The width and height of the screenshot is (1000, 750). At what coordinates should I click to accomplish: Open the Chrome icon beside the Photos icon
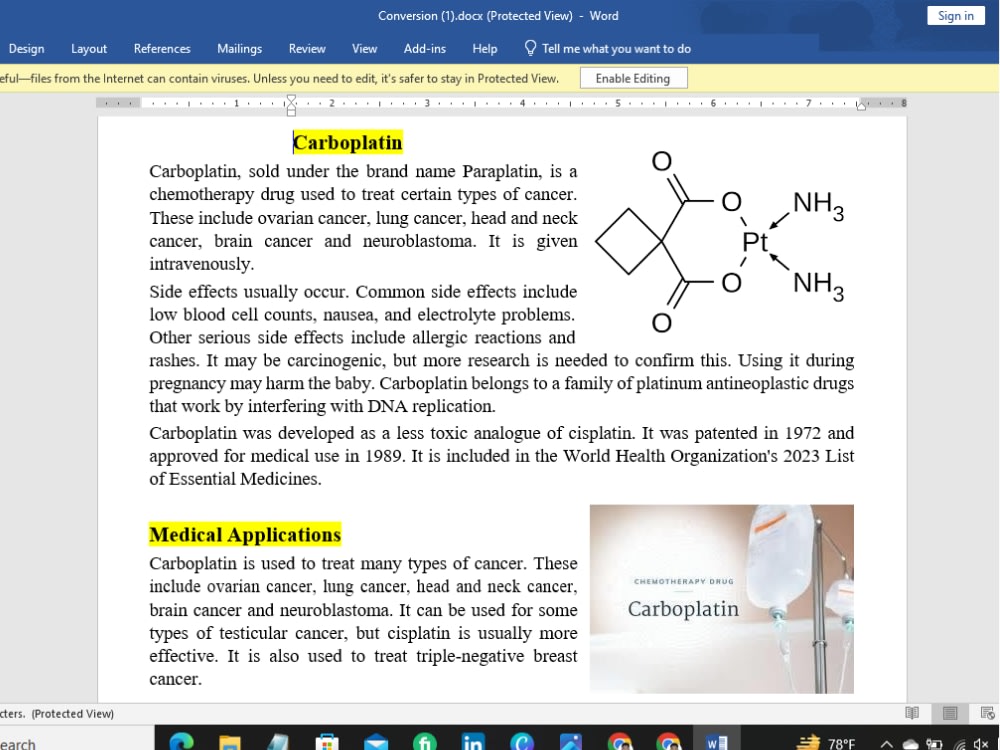pyautogui.click(x=619, y=742)
